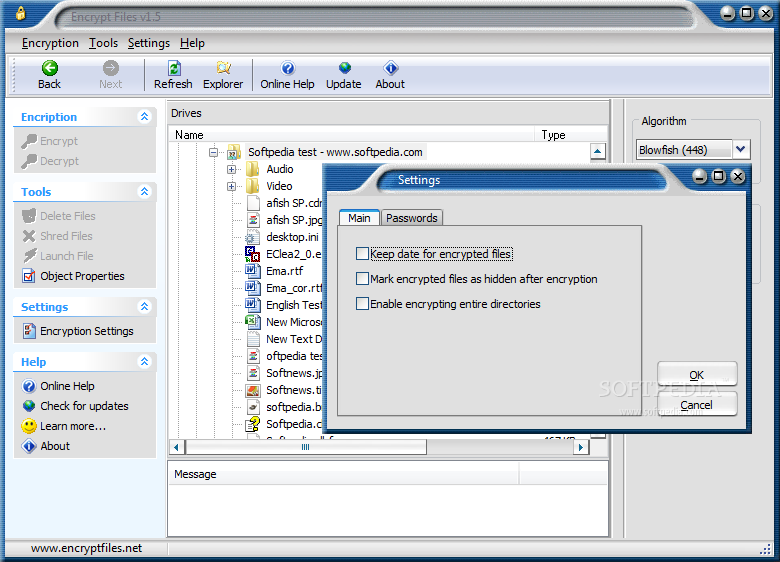Select the Main tab in Settings
780x562 pixels.
[x=359, y=218]
